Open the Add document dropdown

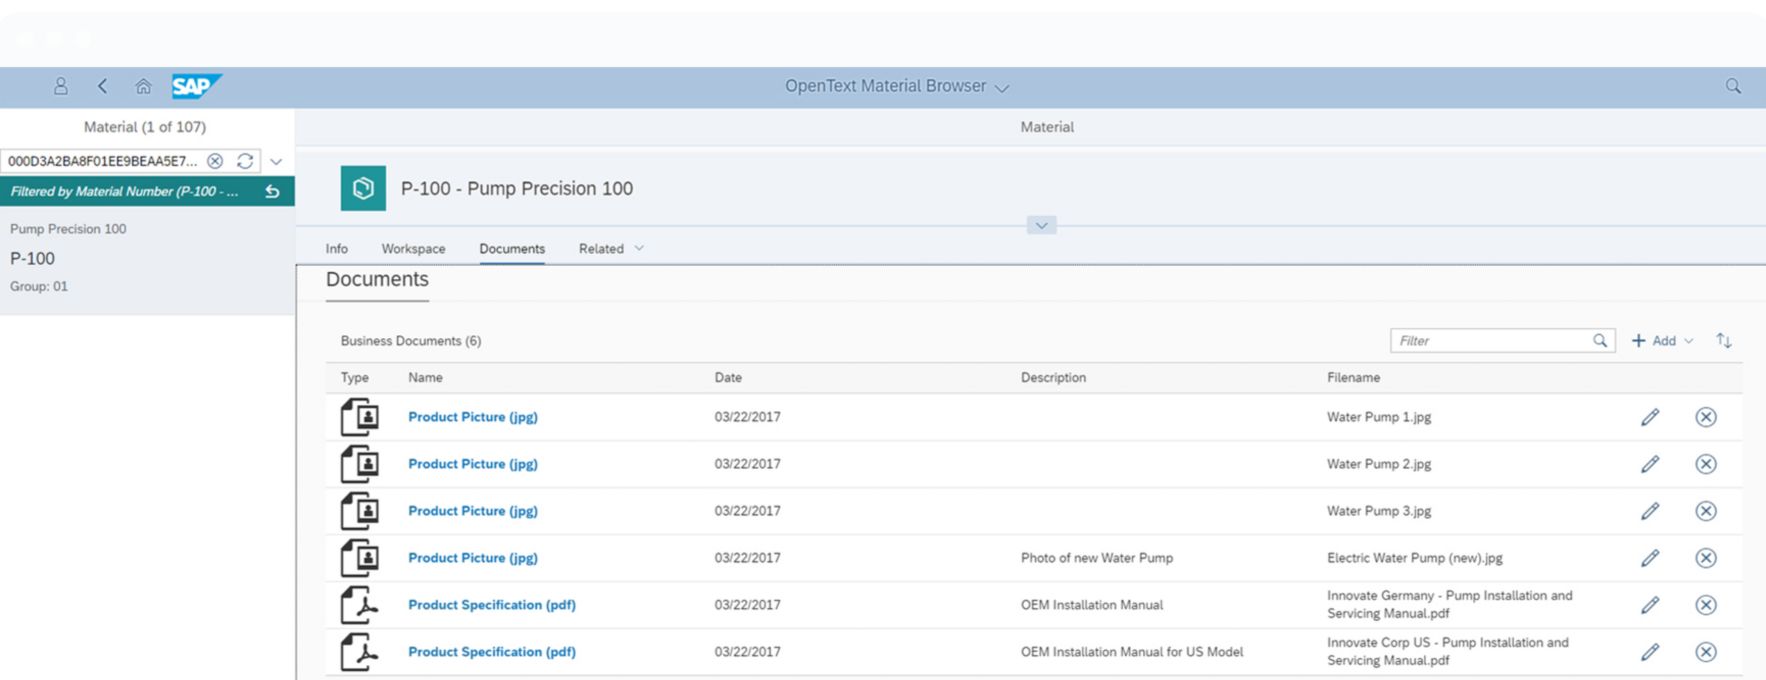coord(1663,341)
